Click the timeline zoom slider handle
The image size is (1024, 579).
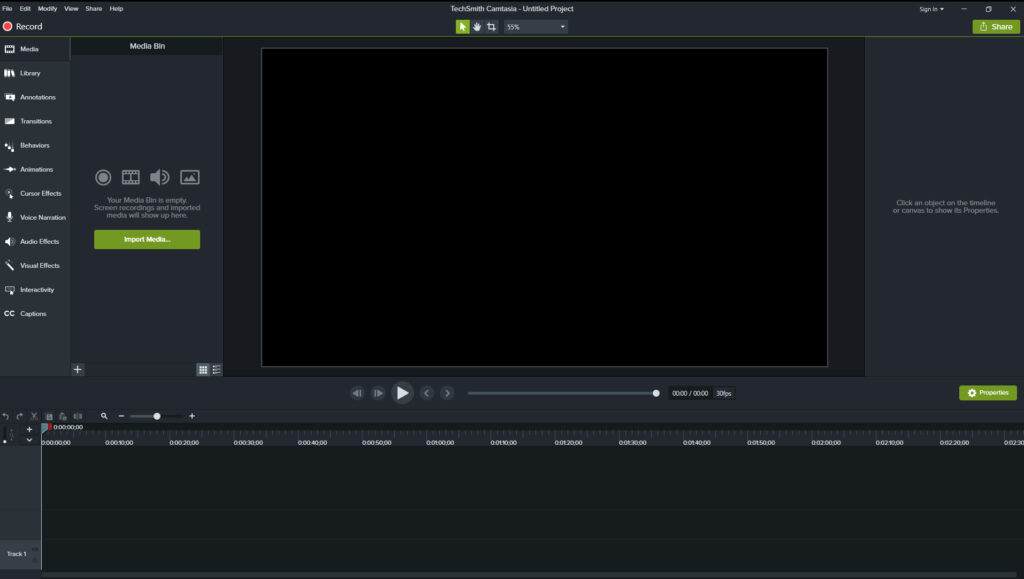[x=157, y=416]
